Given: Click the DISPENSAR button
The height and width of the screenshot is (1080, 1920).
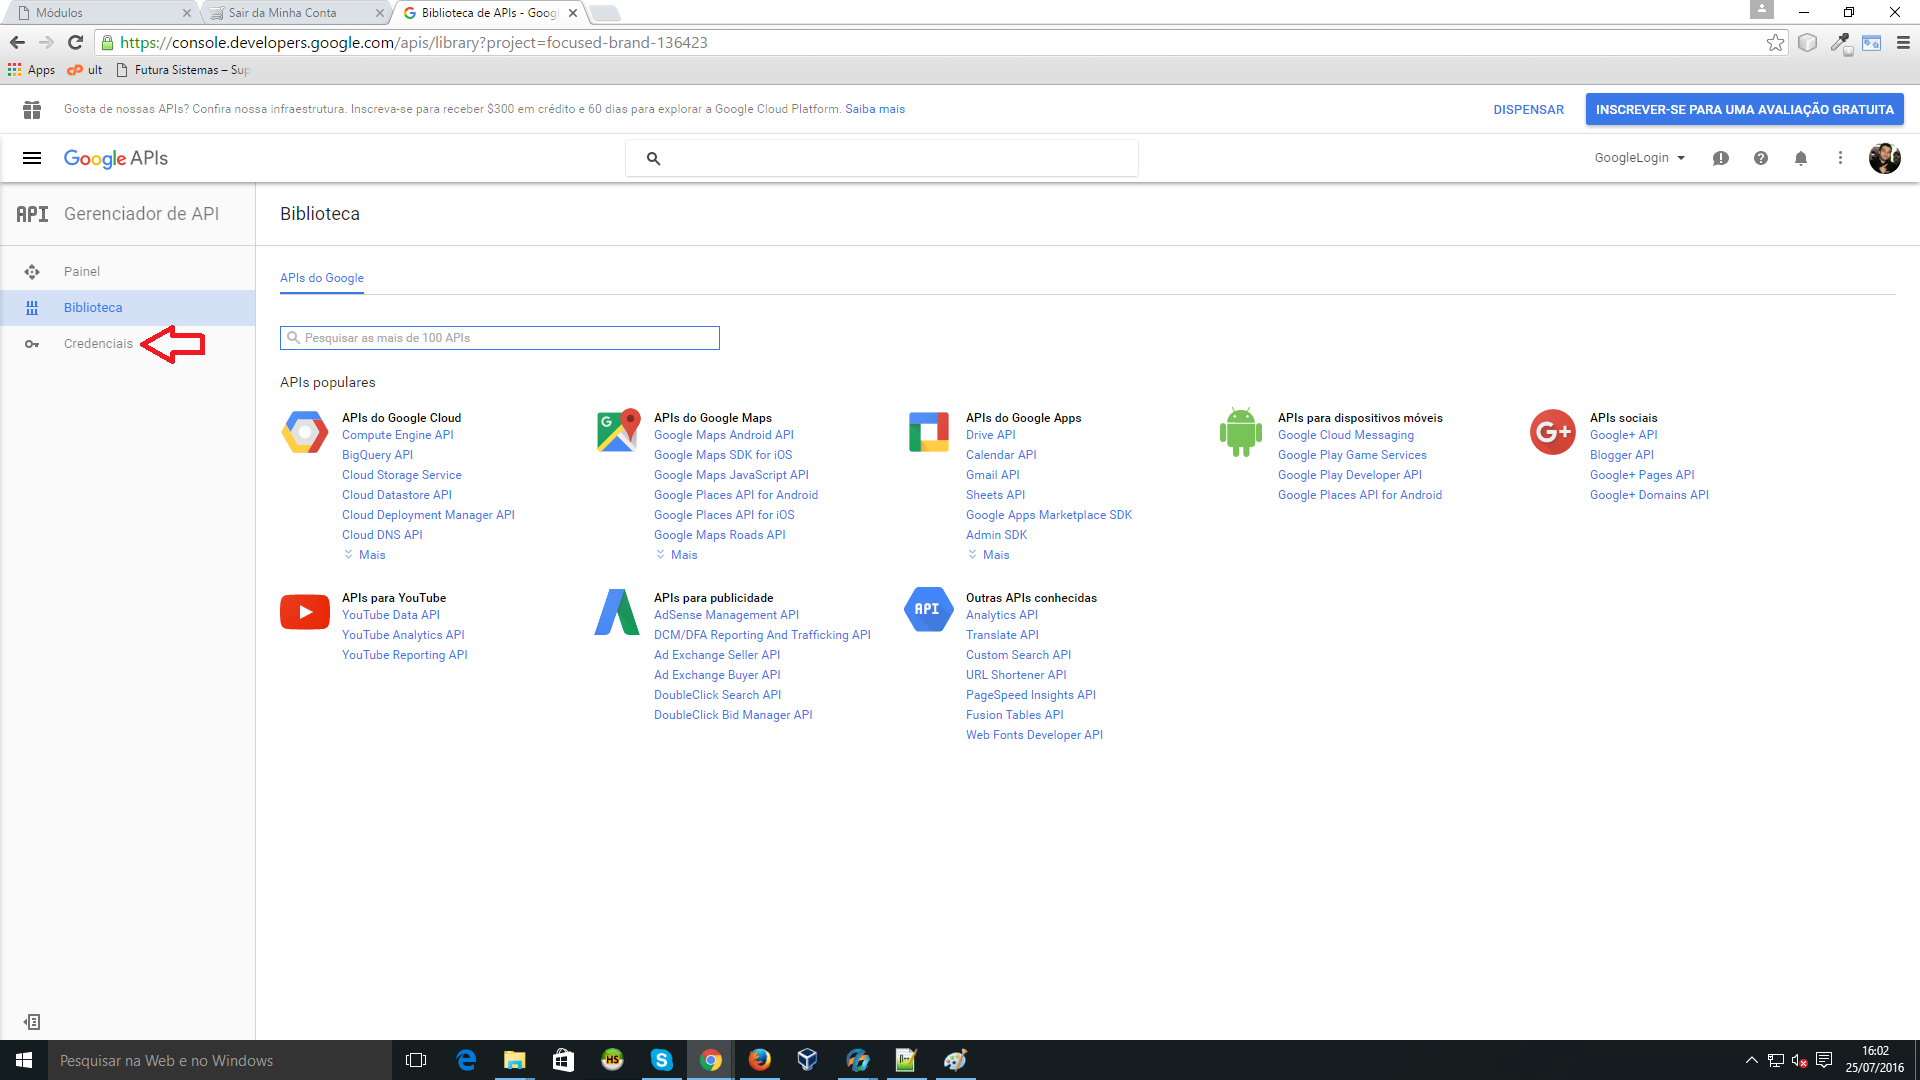Looking at the screenshot, I should coord(1528,110).
